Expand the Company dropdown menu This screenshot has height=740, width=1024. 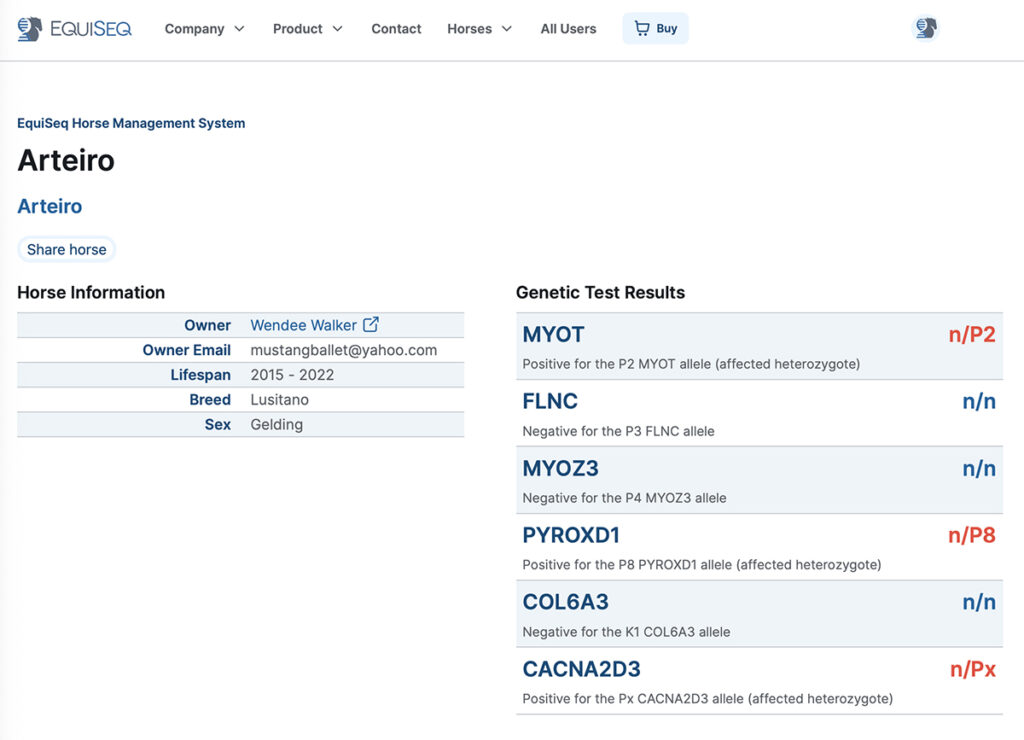pyautogui.click(x=204, y=29)
